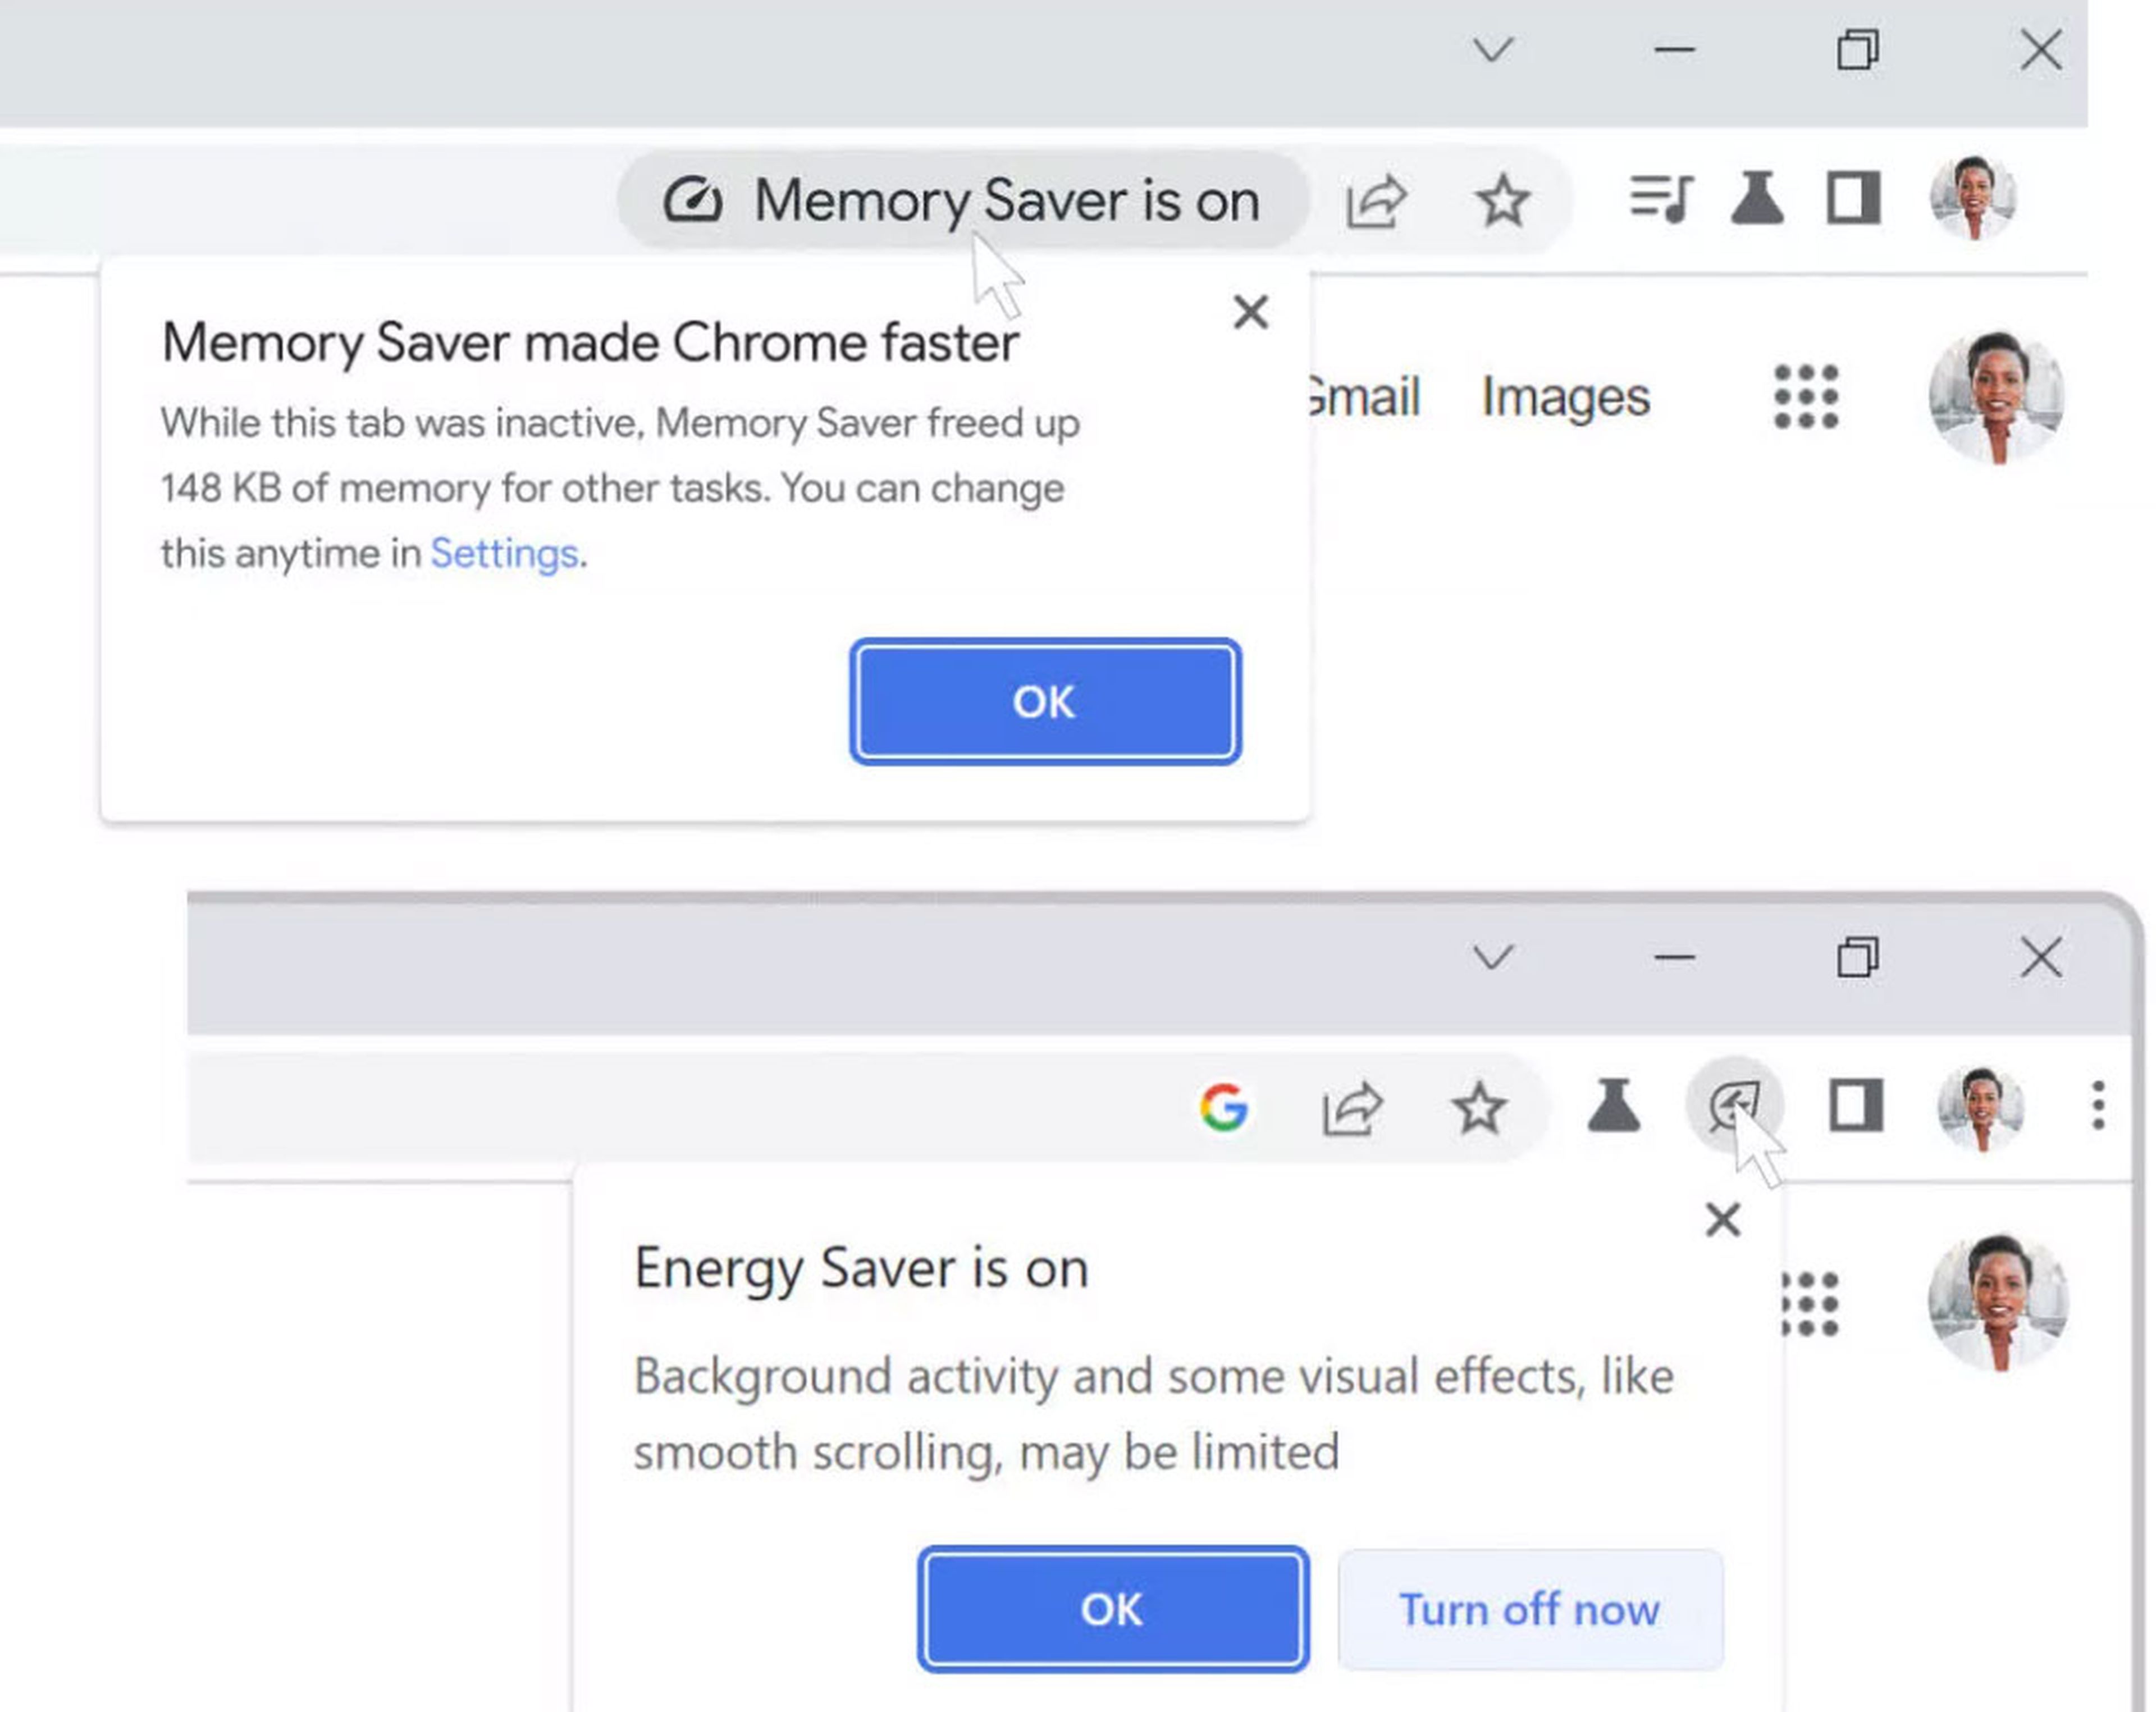Open Chrome Labs flask icon in top window
This screenshot has height=1712, width=2156.
coord(1757,198)
